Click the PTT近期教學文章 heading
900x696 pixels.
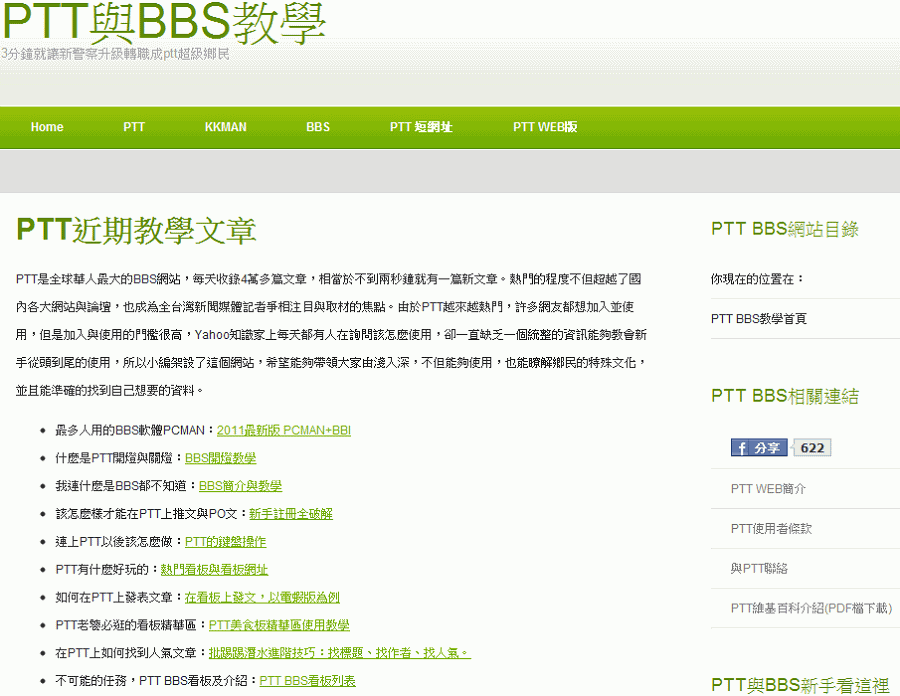coord(136,230)
